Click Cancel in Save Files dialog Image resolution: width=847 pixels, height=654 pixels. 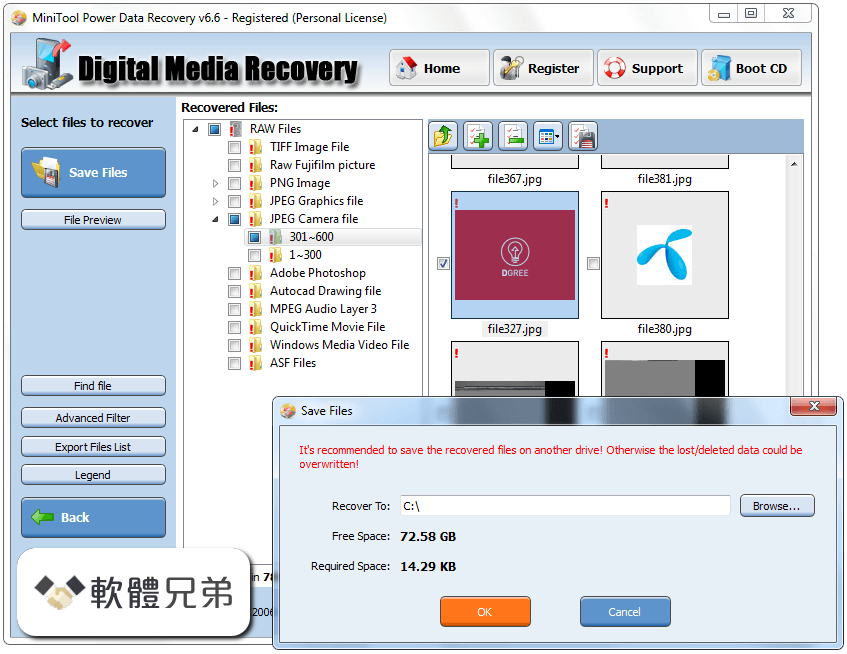click(x=625, y=611)
